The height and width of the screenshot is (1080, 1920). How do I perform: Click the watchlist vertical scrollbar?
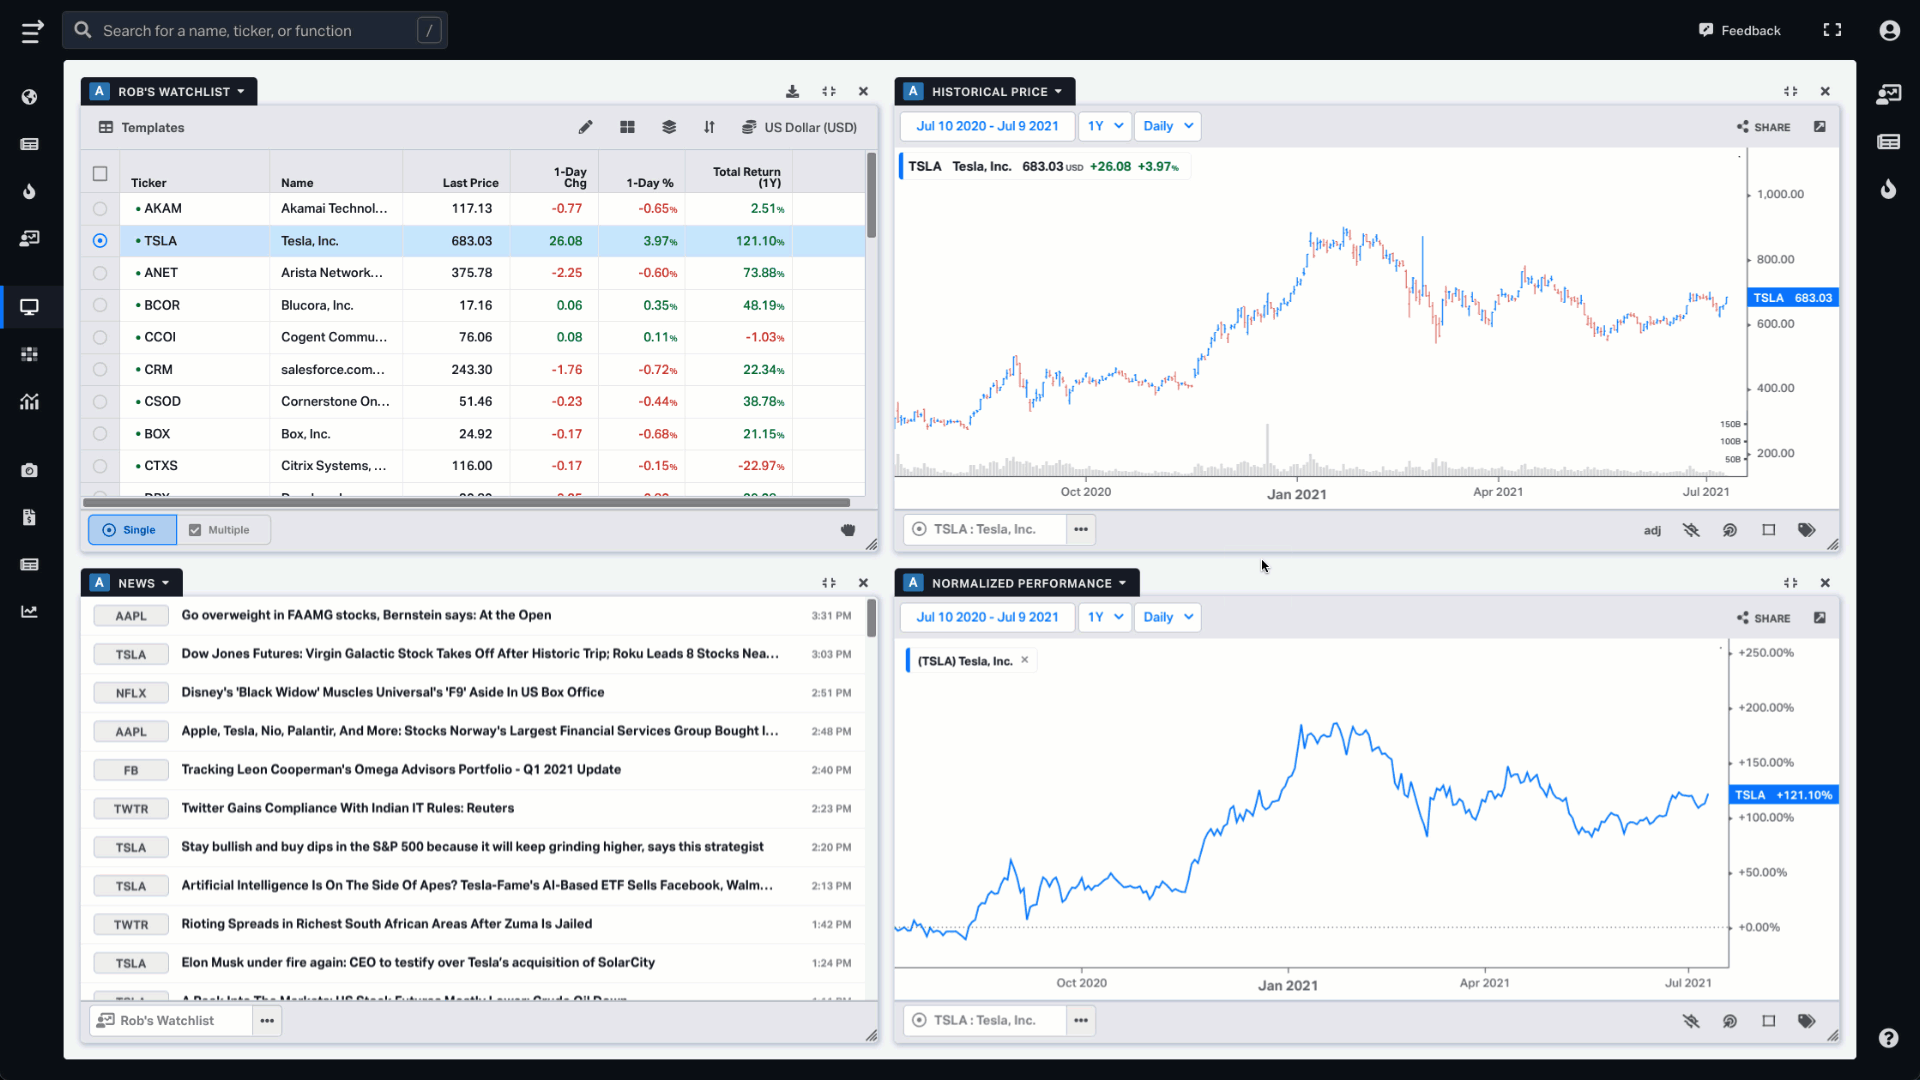(x=871, y=195)
